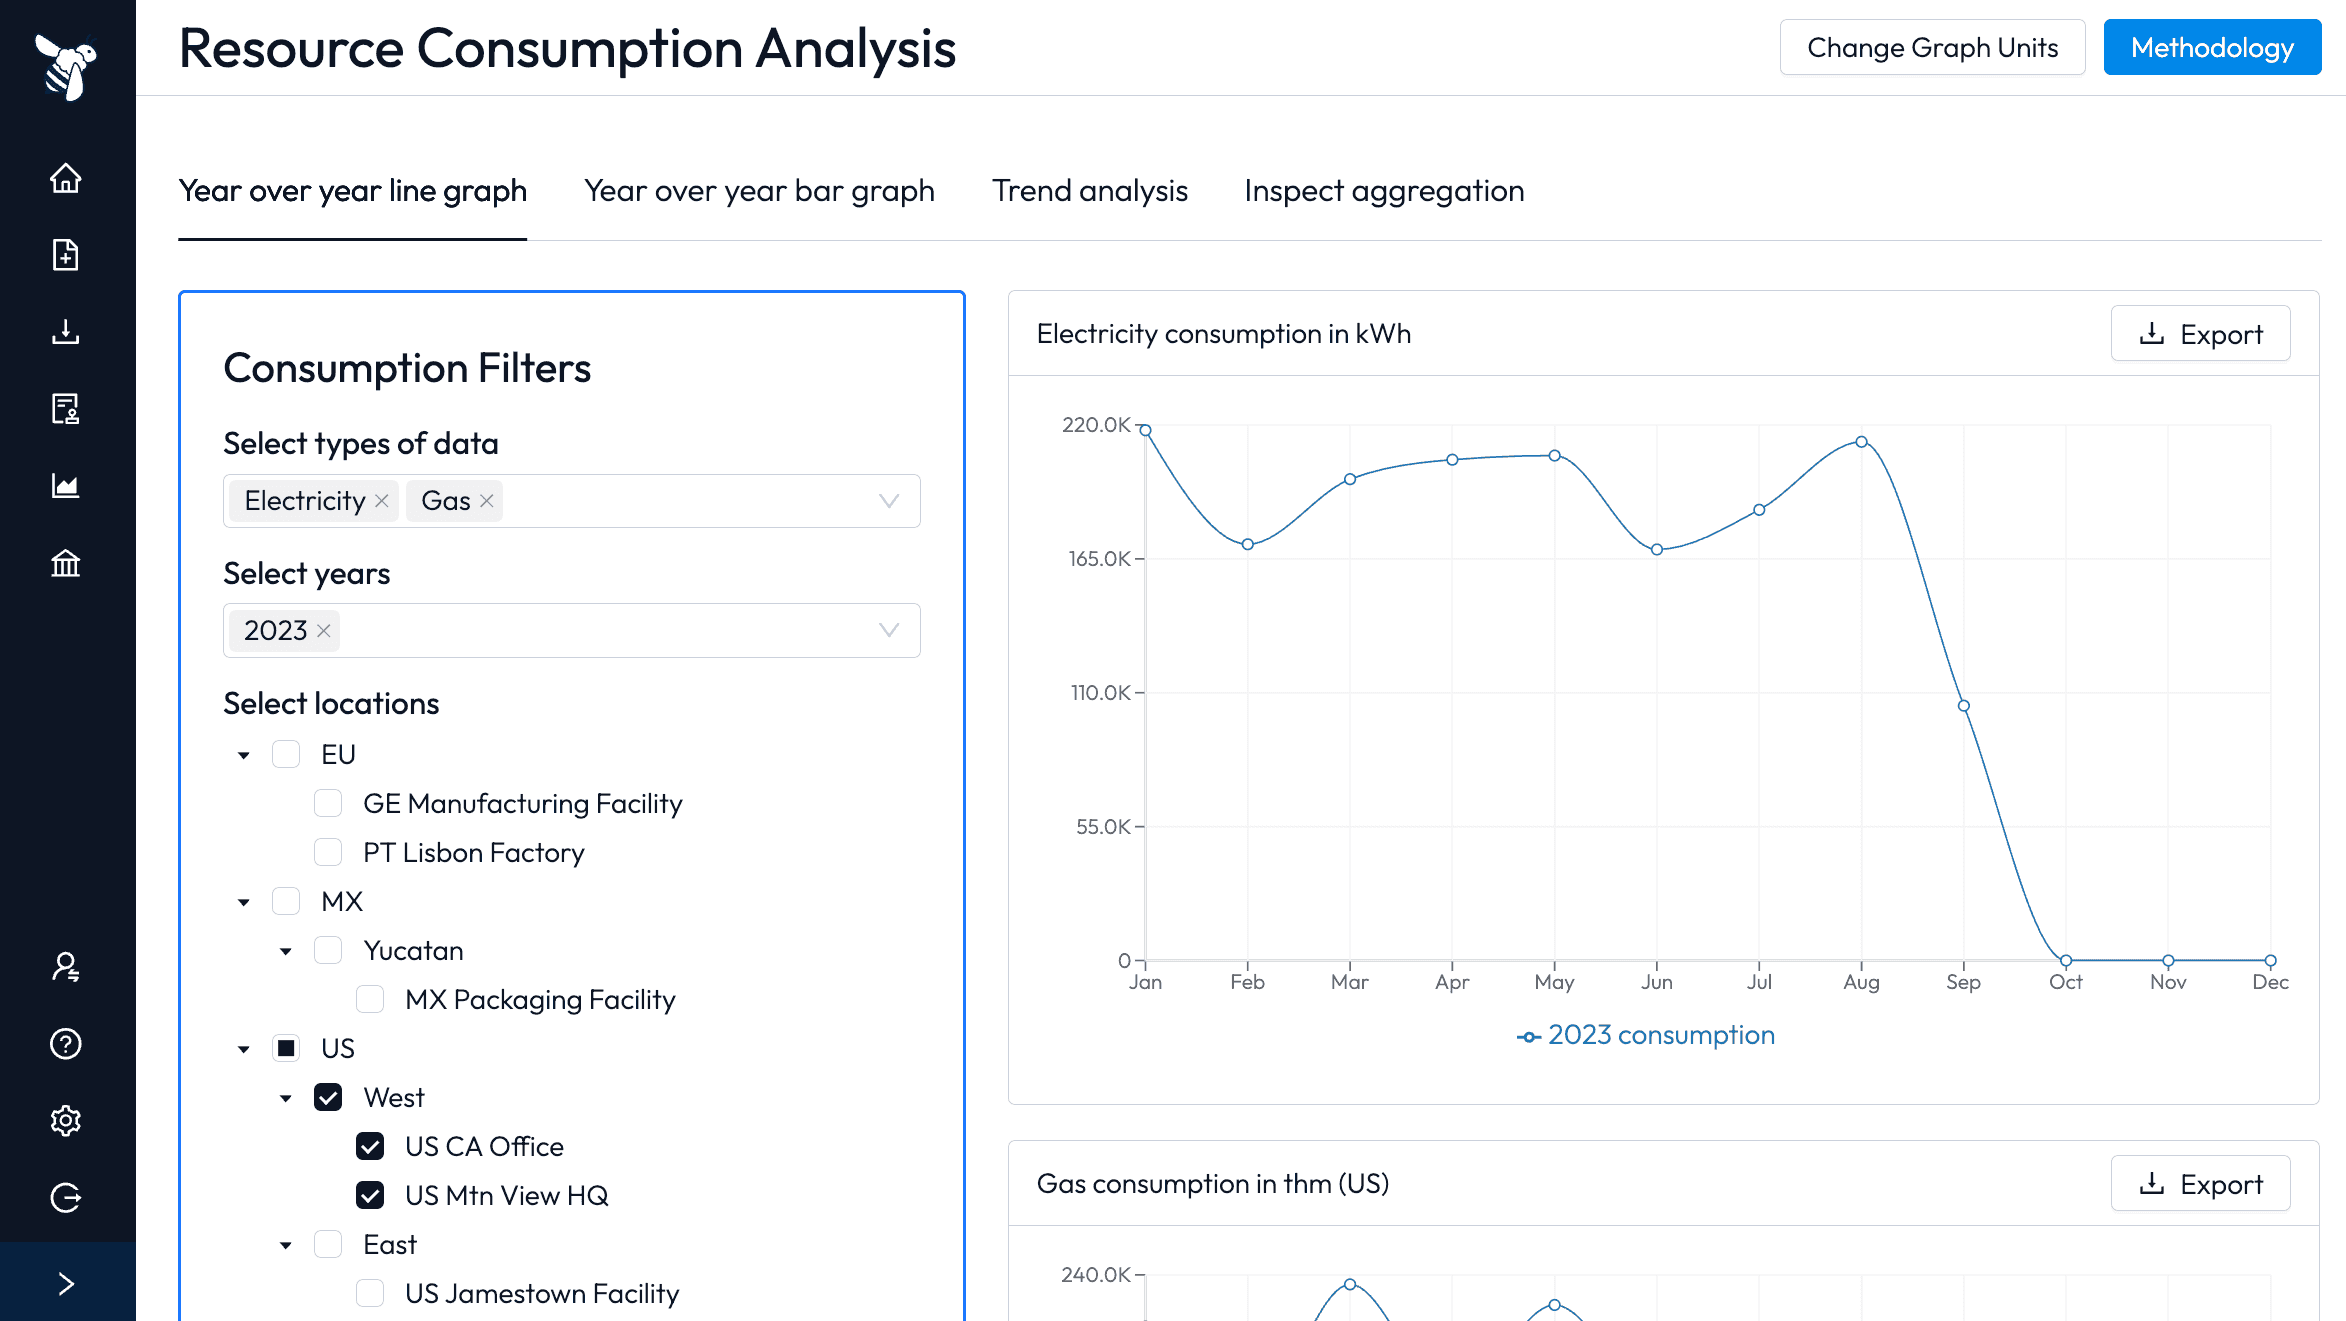Open the analytics chart icon in the sidebar
The image size is (2346, 1321).
pyautogui.click(x=66, y=486)
